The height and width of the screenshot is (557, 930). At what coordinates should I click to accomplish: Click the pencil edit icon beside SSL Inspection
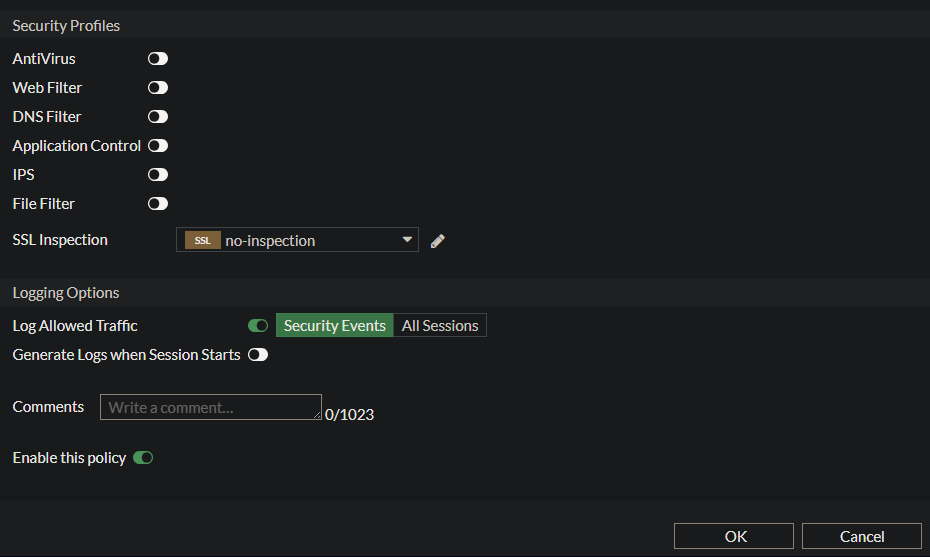(x=437, y=241)
